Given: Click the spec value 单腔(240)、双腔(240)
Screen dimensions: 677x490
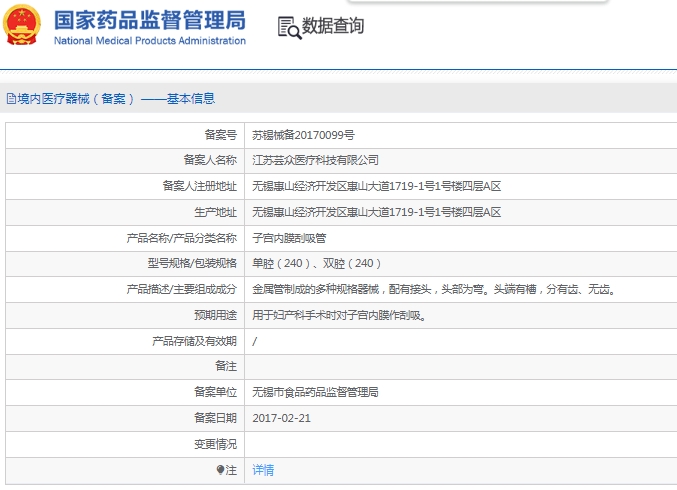Looking at the screenshot, I should coord(316,263).
